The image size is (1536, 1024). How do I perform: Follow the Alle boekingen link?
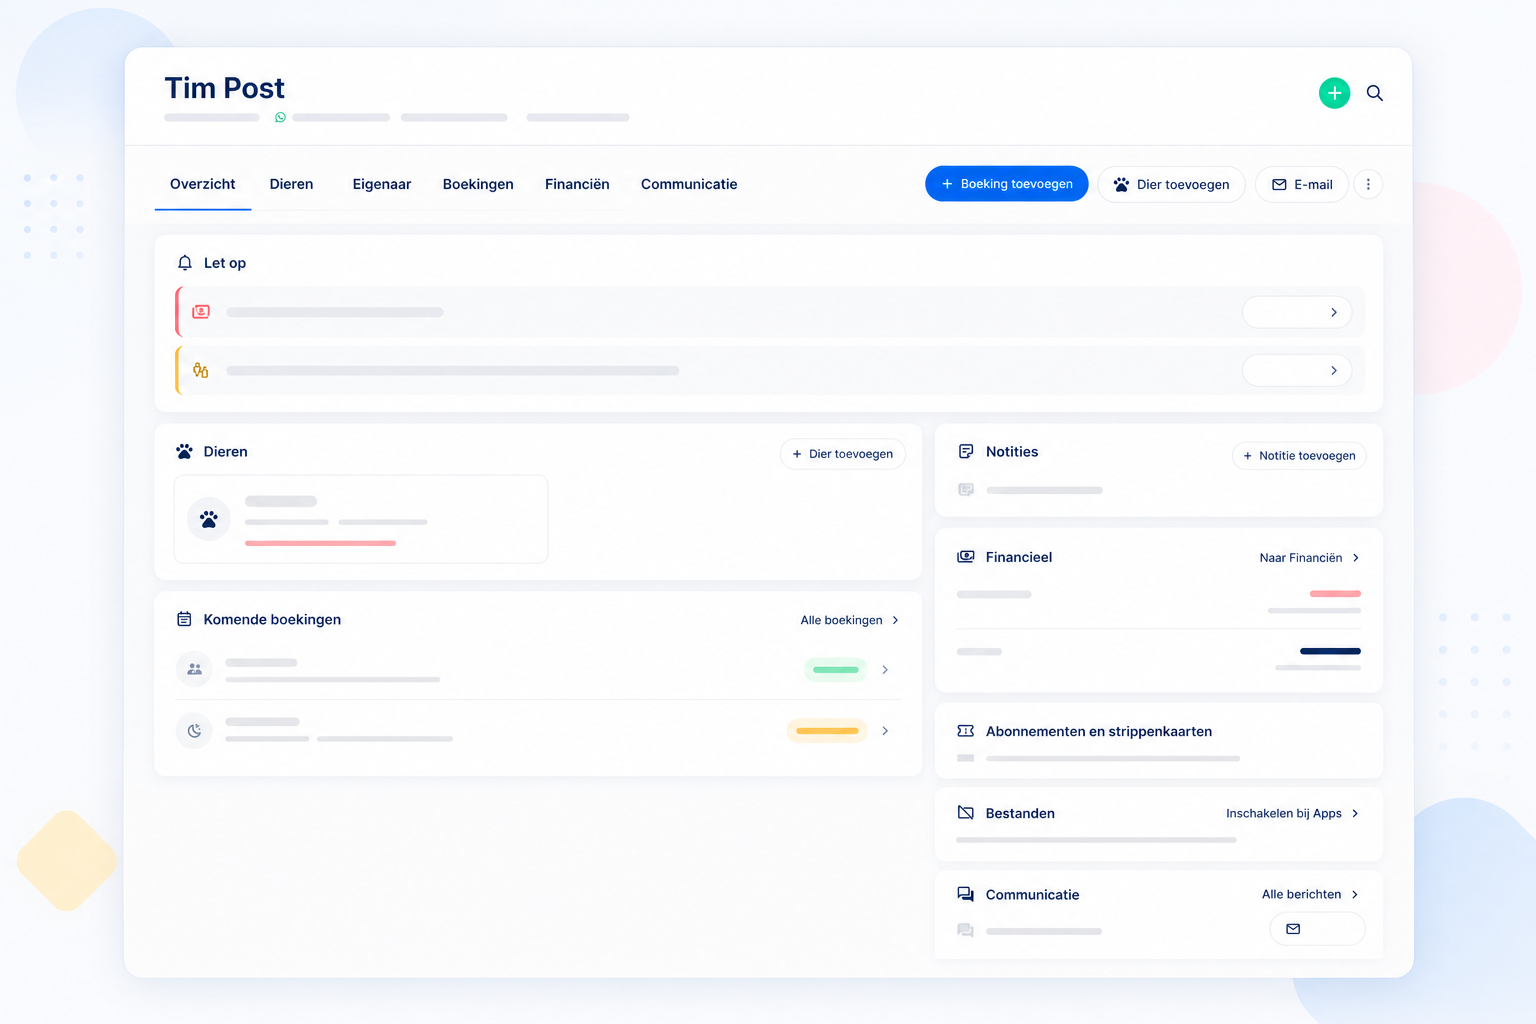(850, 620)
